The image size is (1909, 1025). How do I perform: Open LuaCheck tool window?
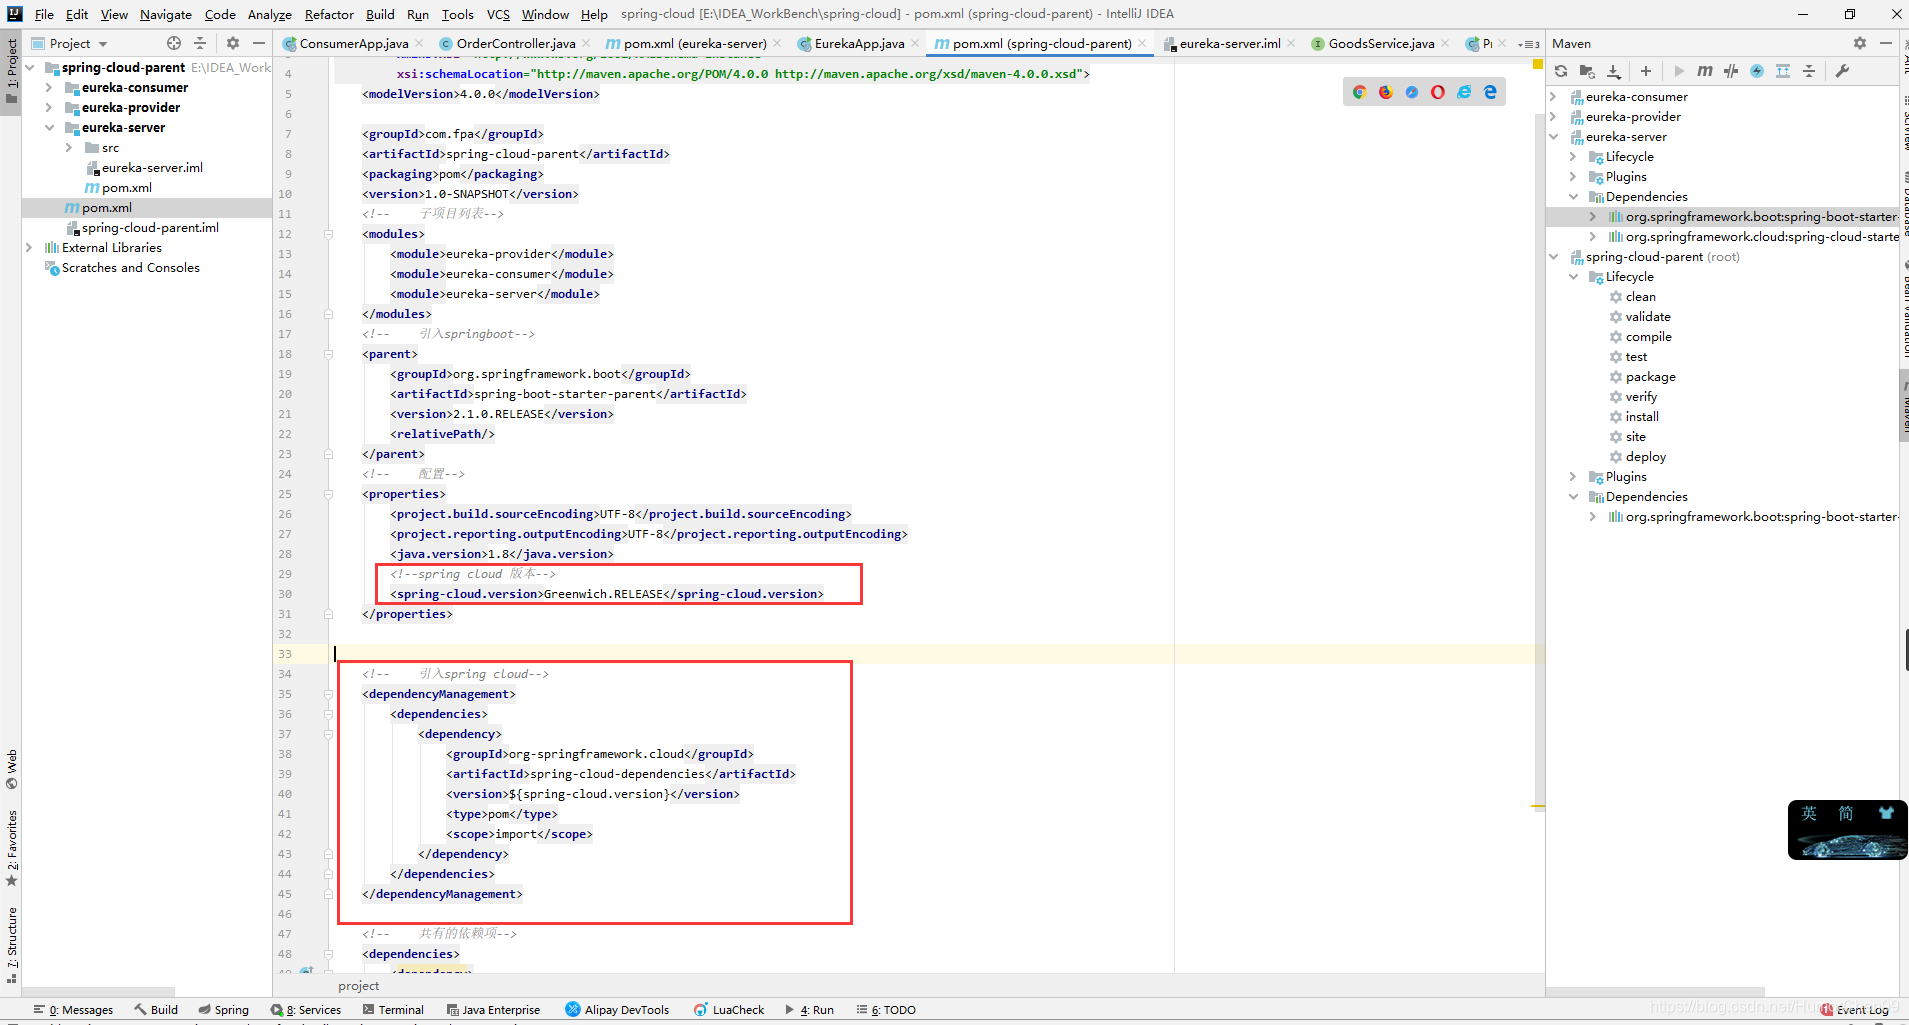(729, 1009)
